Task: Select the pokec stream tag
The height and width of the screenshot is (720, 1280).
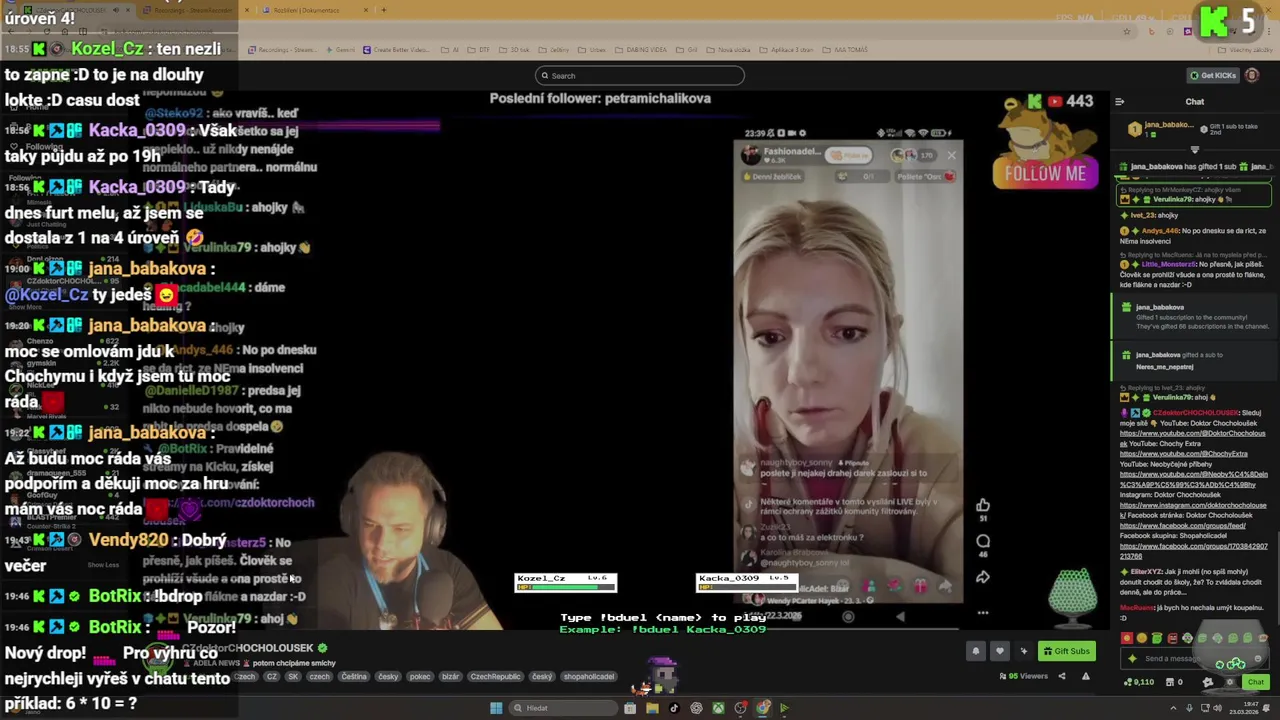Action: (420, 677)
